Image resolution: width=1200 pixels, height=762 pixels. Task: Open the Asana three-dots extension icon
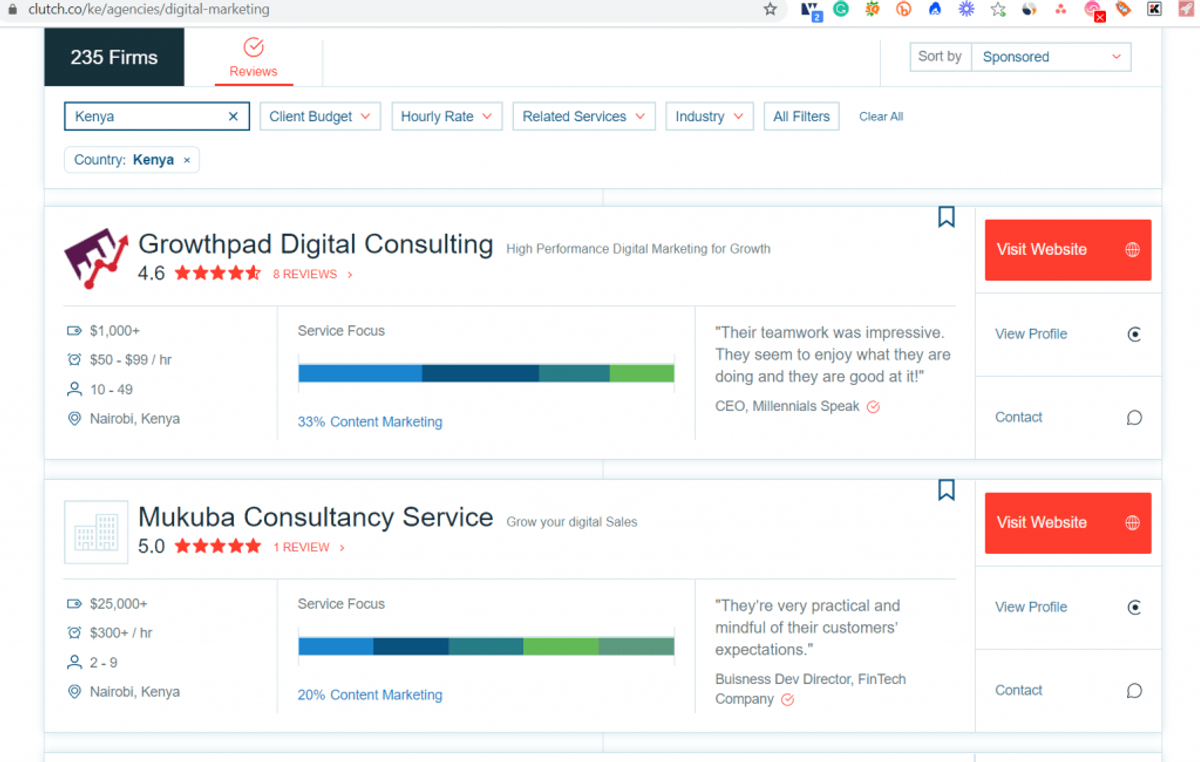tap(1060, 9)
